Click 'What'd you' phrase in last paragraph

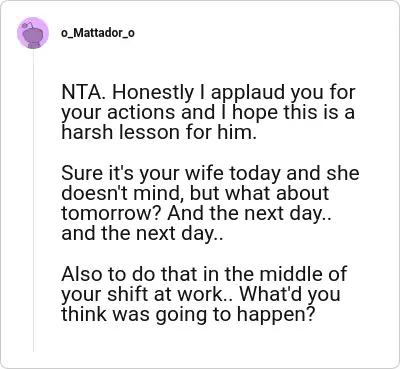(290, 294)
